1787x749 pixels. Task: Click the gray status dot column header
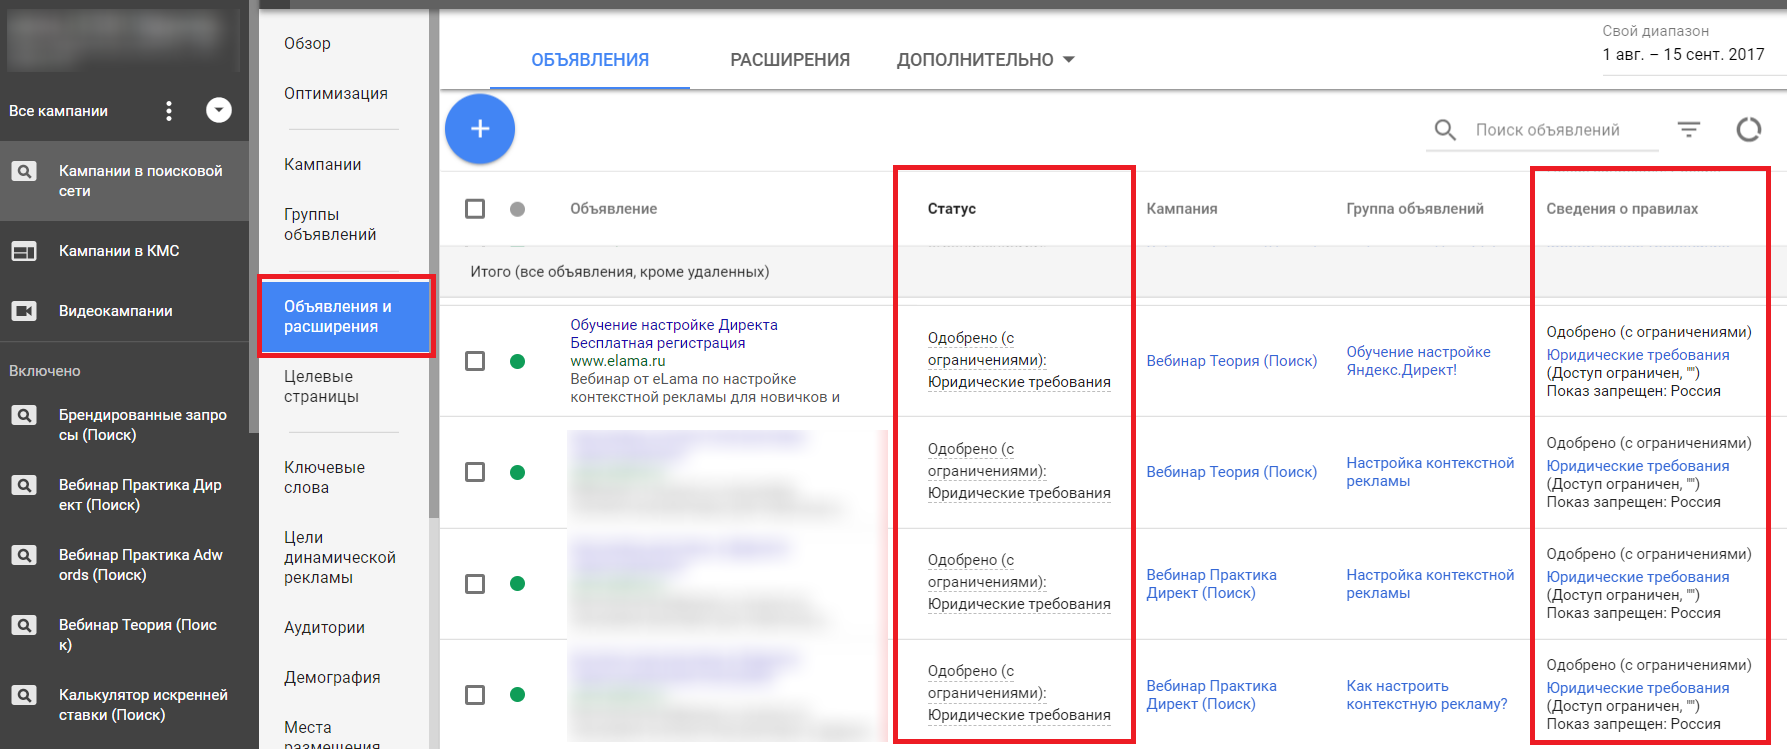pyautogui.click(x=517, y=209)
